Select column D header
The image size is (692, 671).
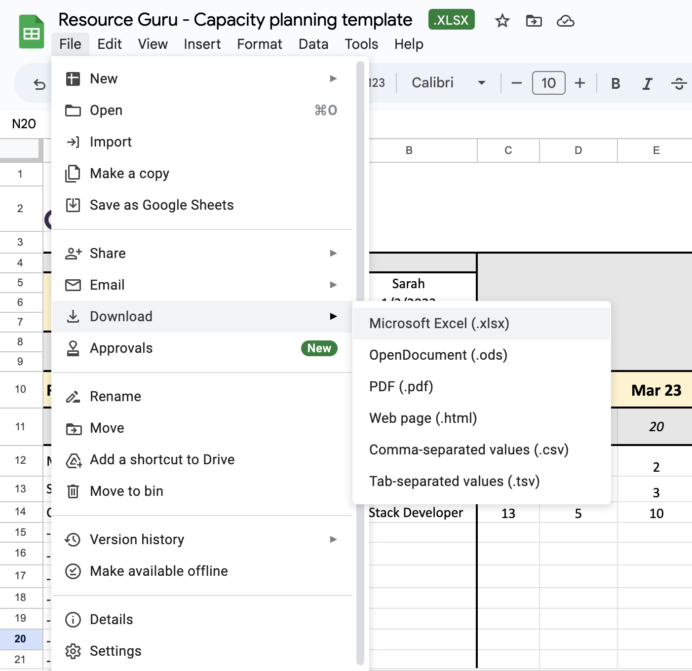click(x=578, y=151)
